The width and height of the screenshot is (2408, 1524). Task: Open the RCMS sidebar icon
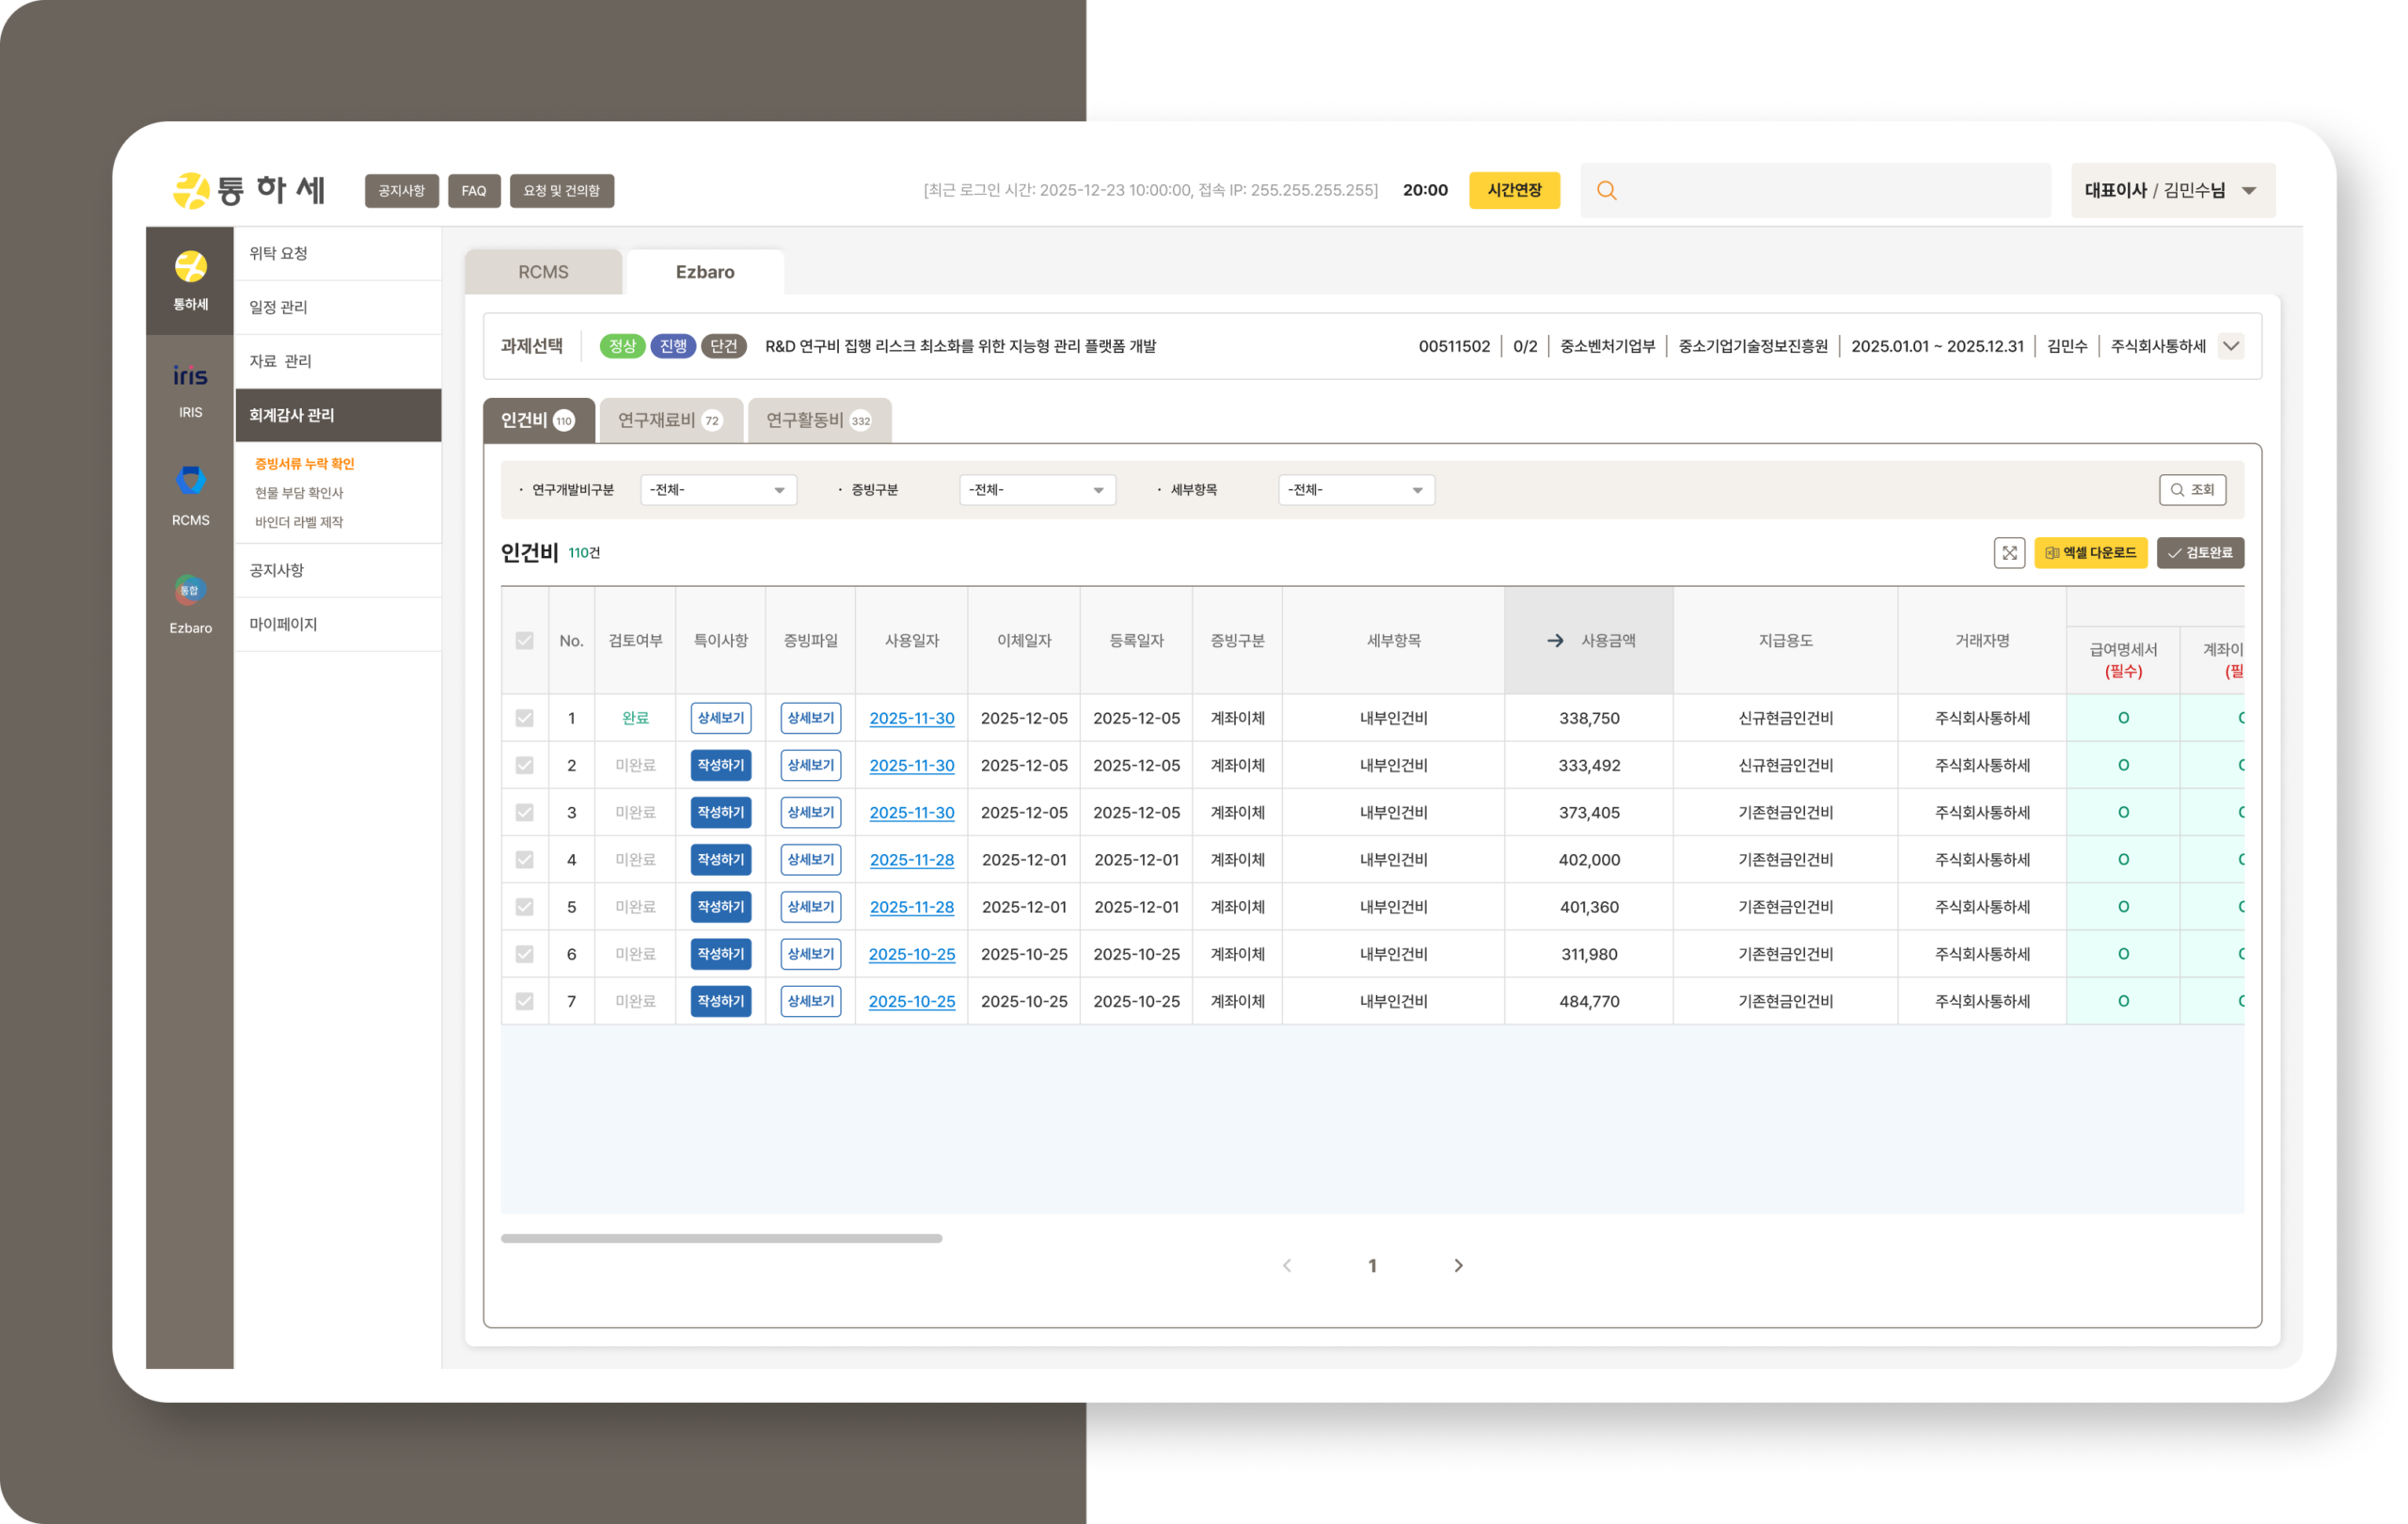pyautogui.click(x=190, y=496)
